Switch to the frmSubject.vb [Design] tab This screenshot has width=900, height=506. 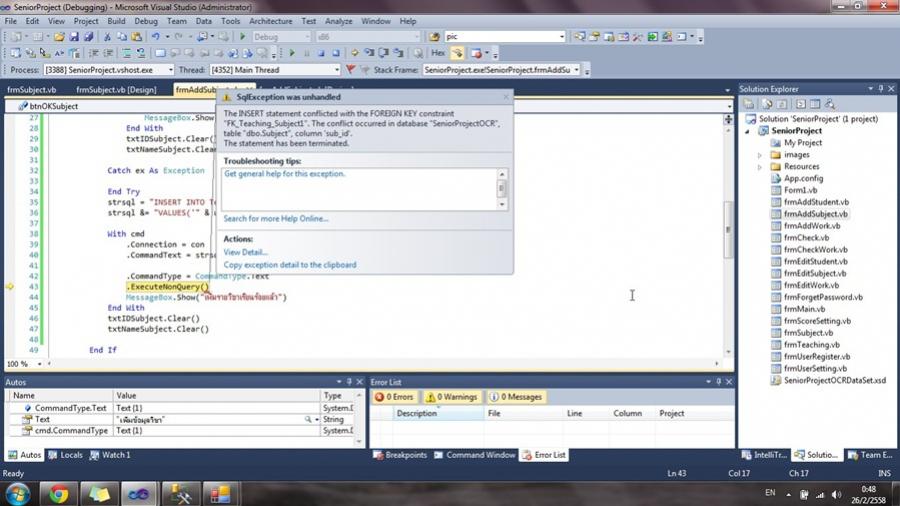[116, 90]
